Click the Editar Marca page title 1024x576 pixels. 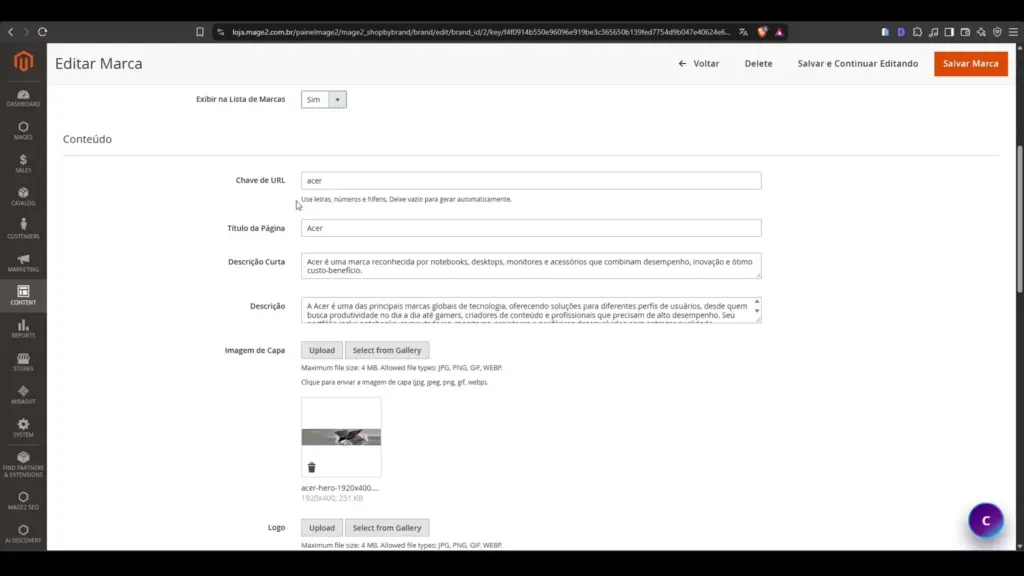click(99, 63)
